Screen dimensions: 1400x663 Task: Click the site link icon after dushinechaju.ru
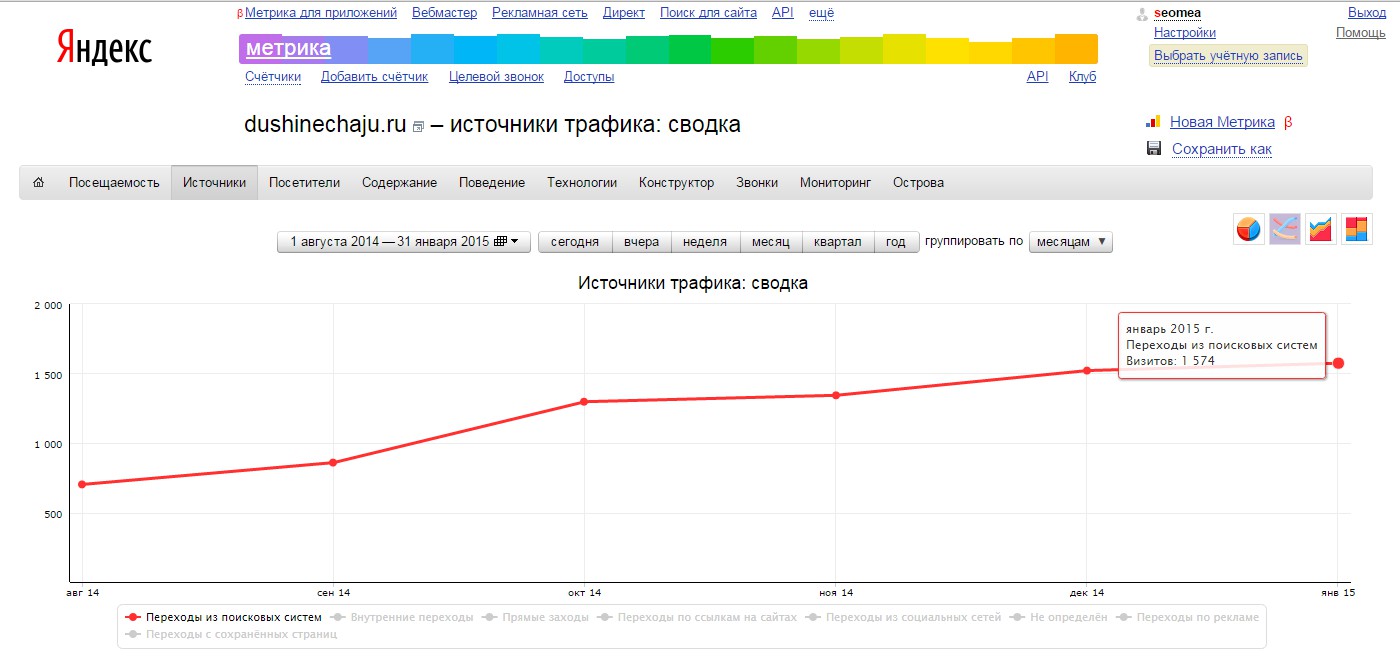point(418,127)
